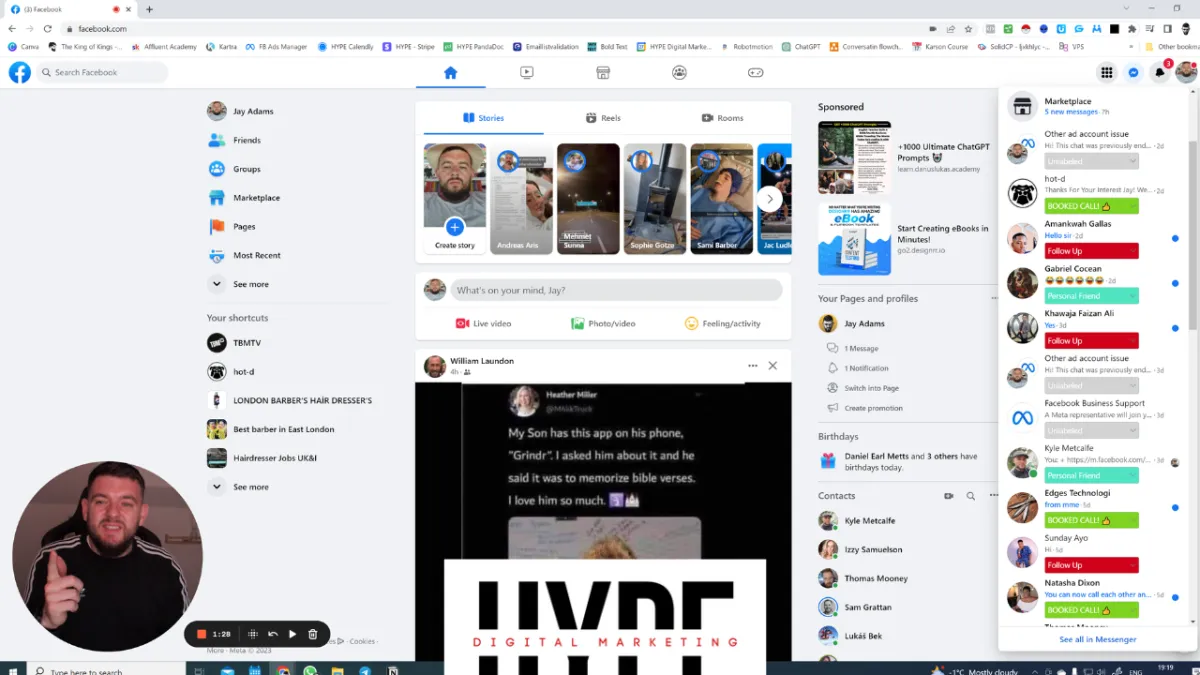Open the Personal Friend dropdown under Kyle Metcalfe

(x=1092, y=476)
